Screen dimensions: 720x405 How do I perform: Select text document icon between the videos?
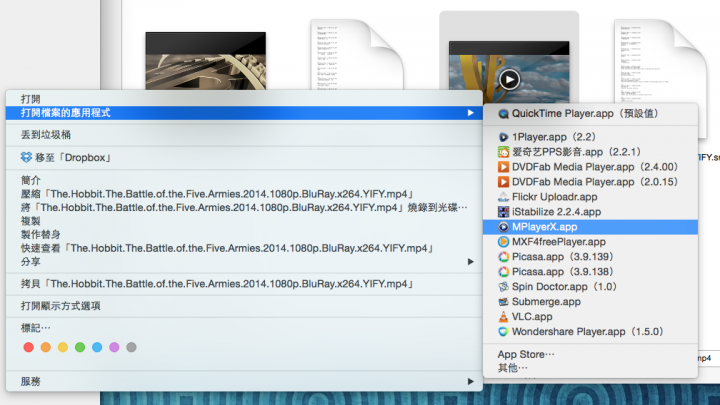coord(357,54)
